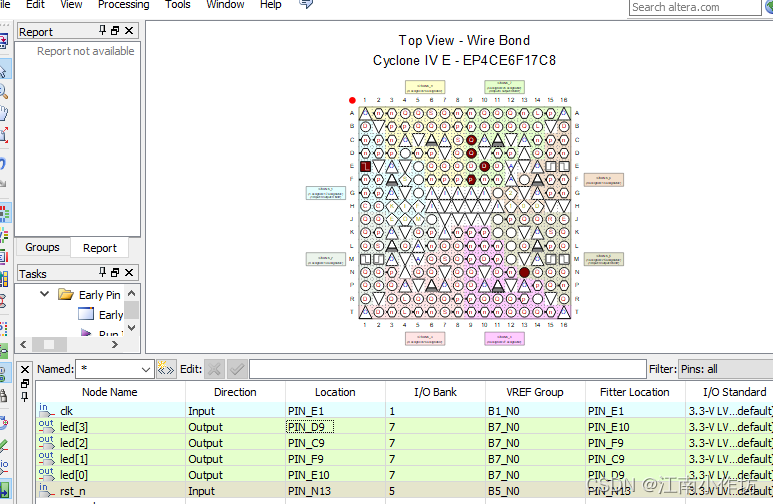This screenshot has height=504, width=773.
Task: Select the led[1] node name
Action: pyautogui.click(x=74, y=459)
